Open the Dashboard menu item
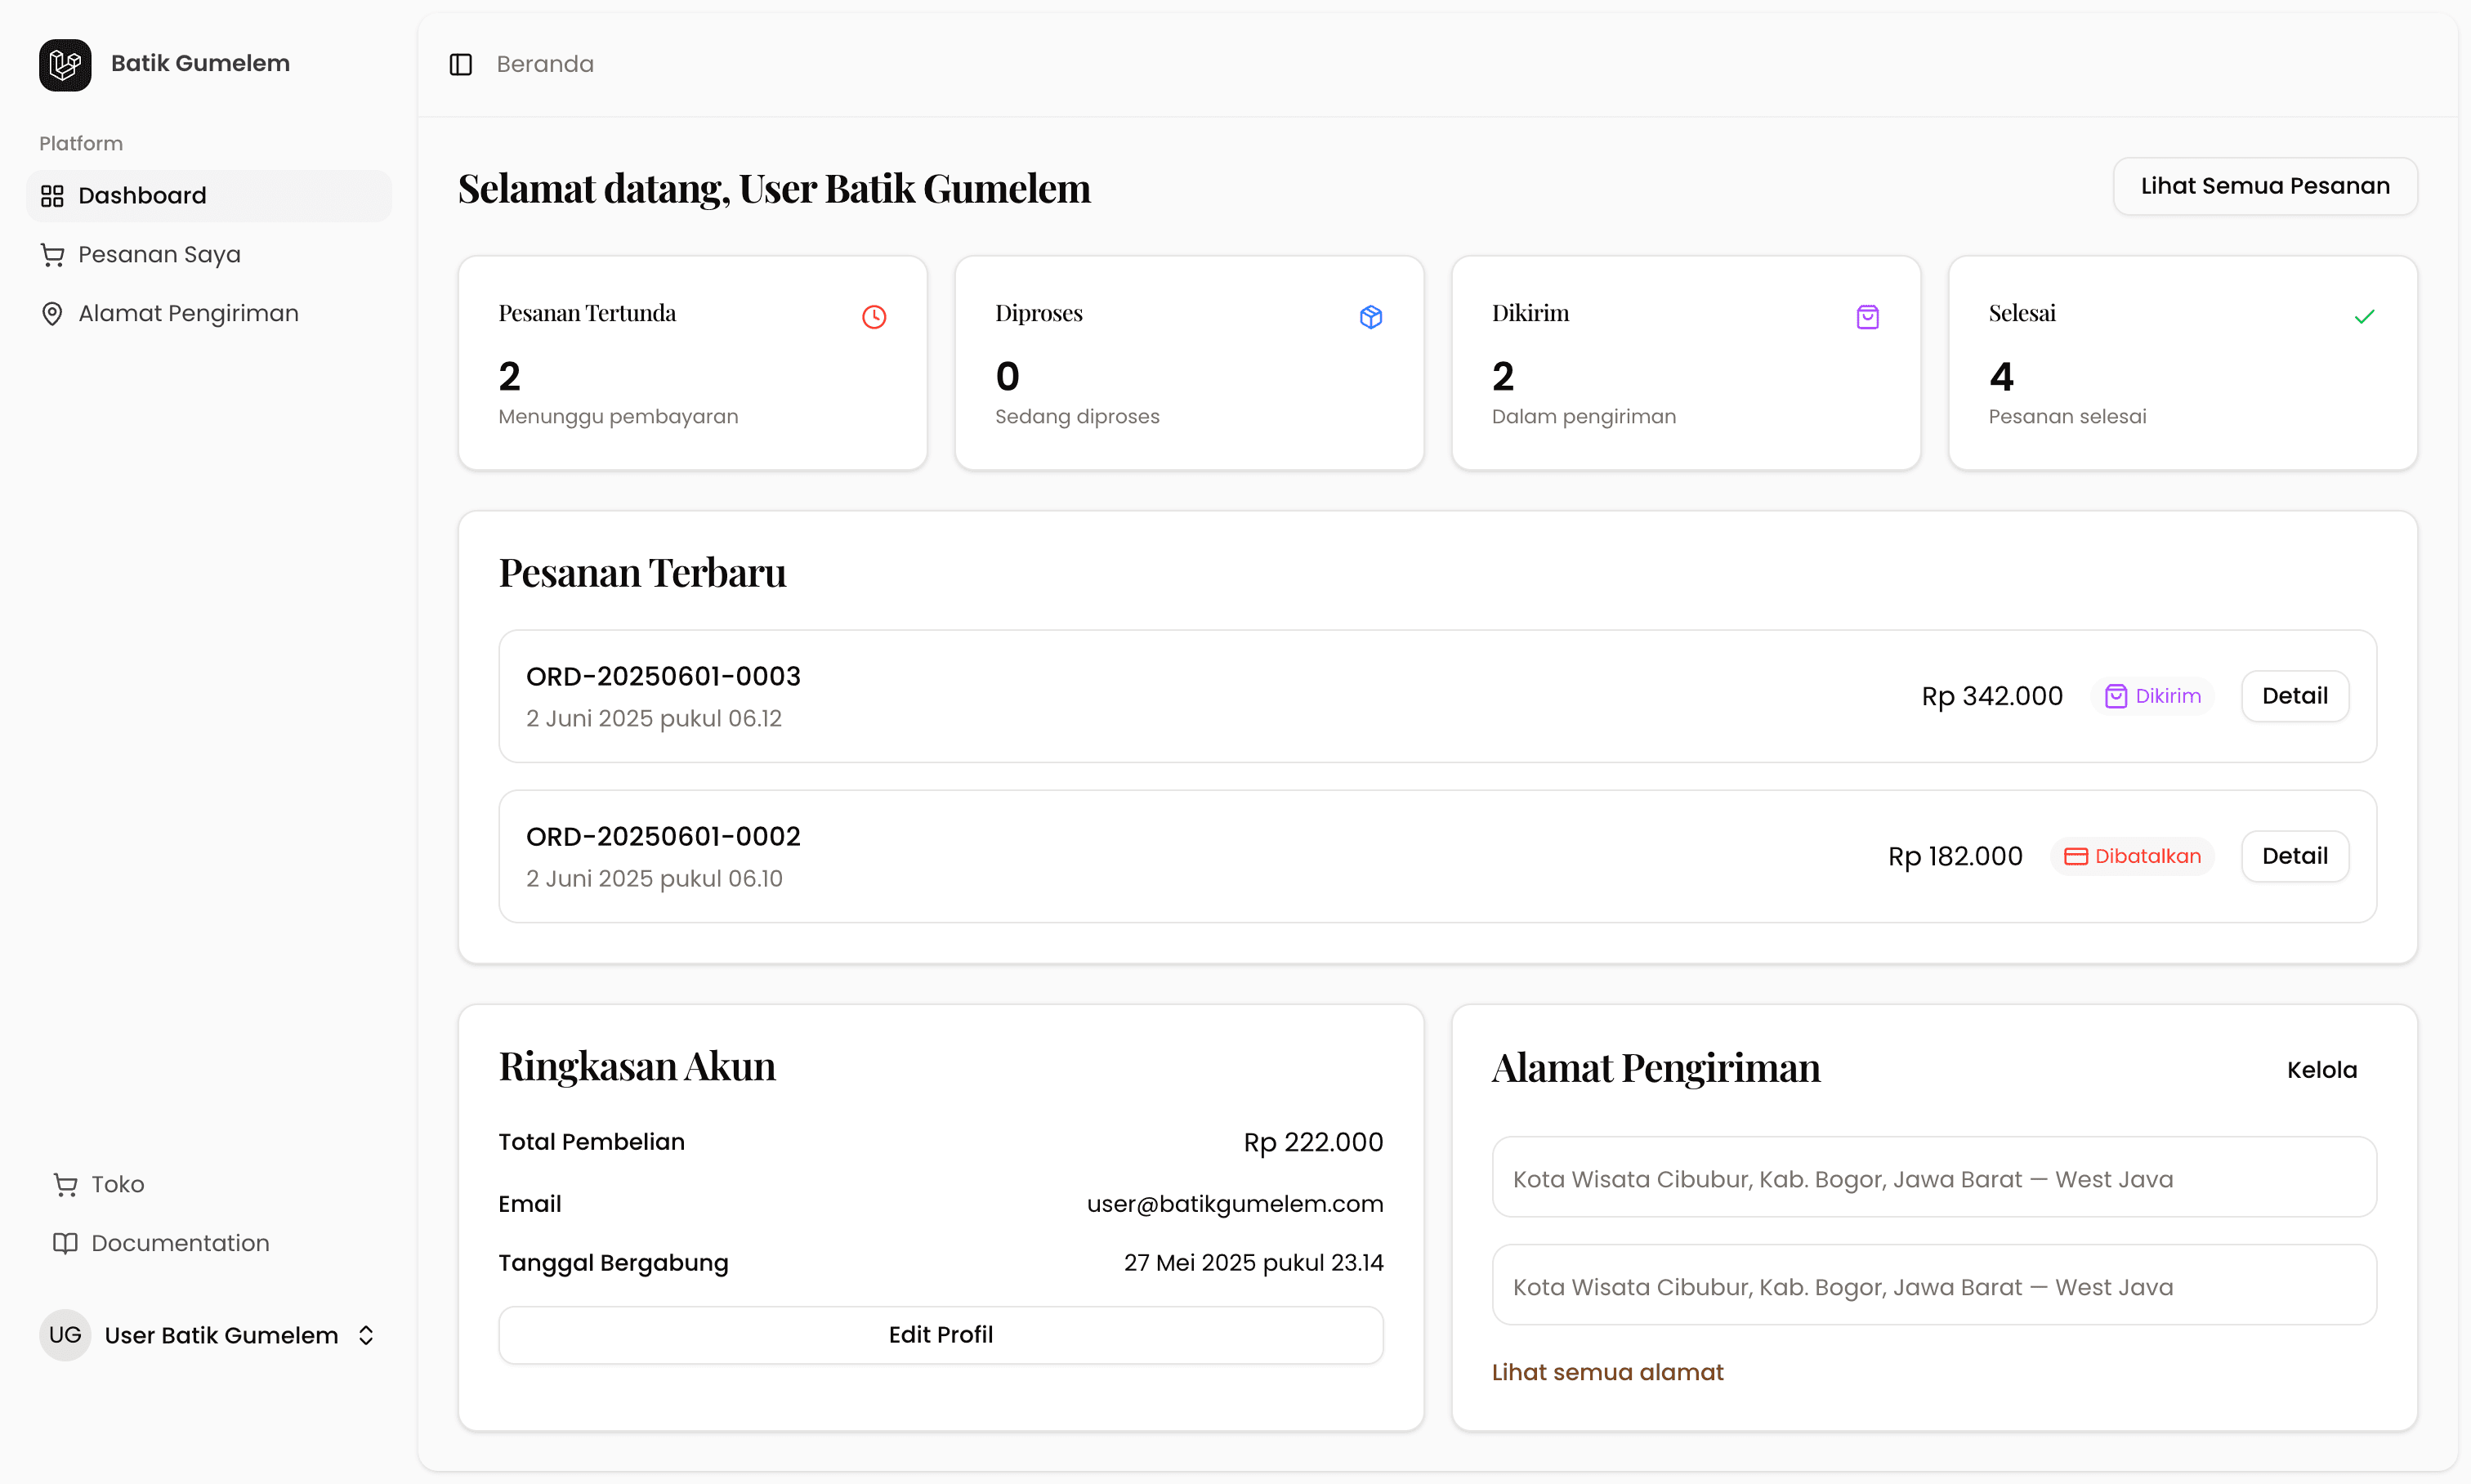 (x=209, y=196)
